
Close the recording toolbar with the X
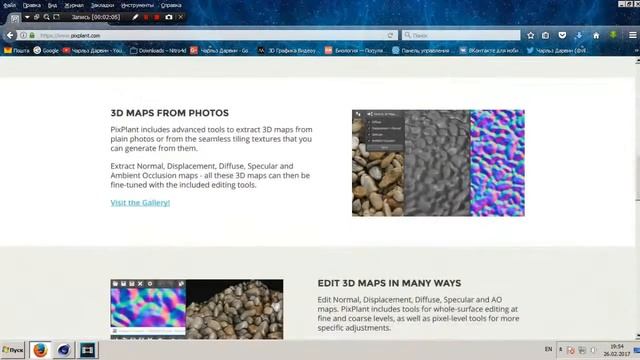pos(180,17)
